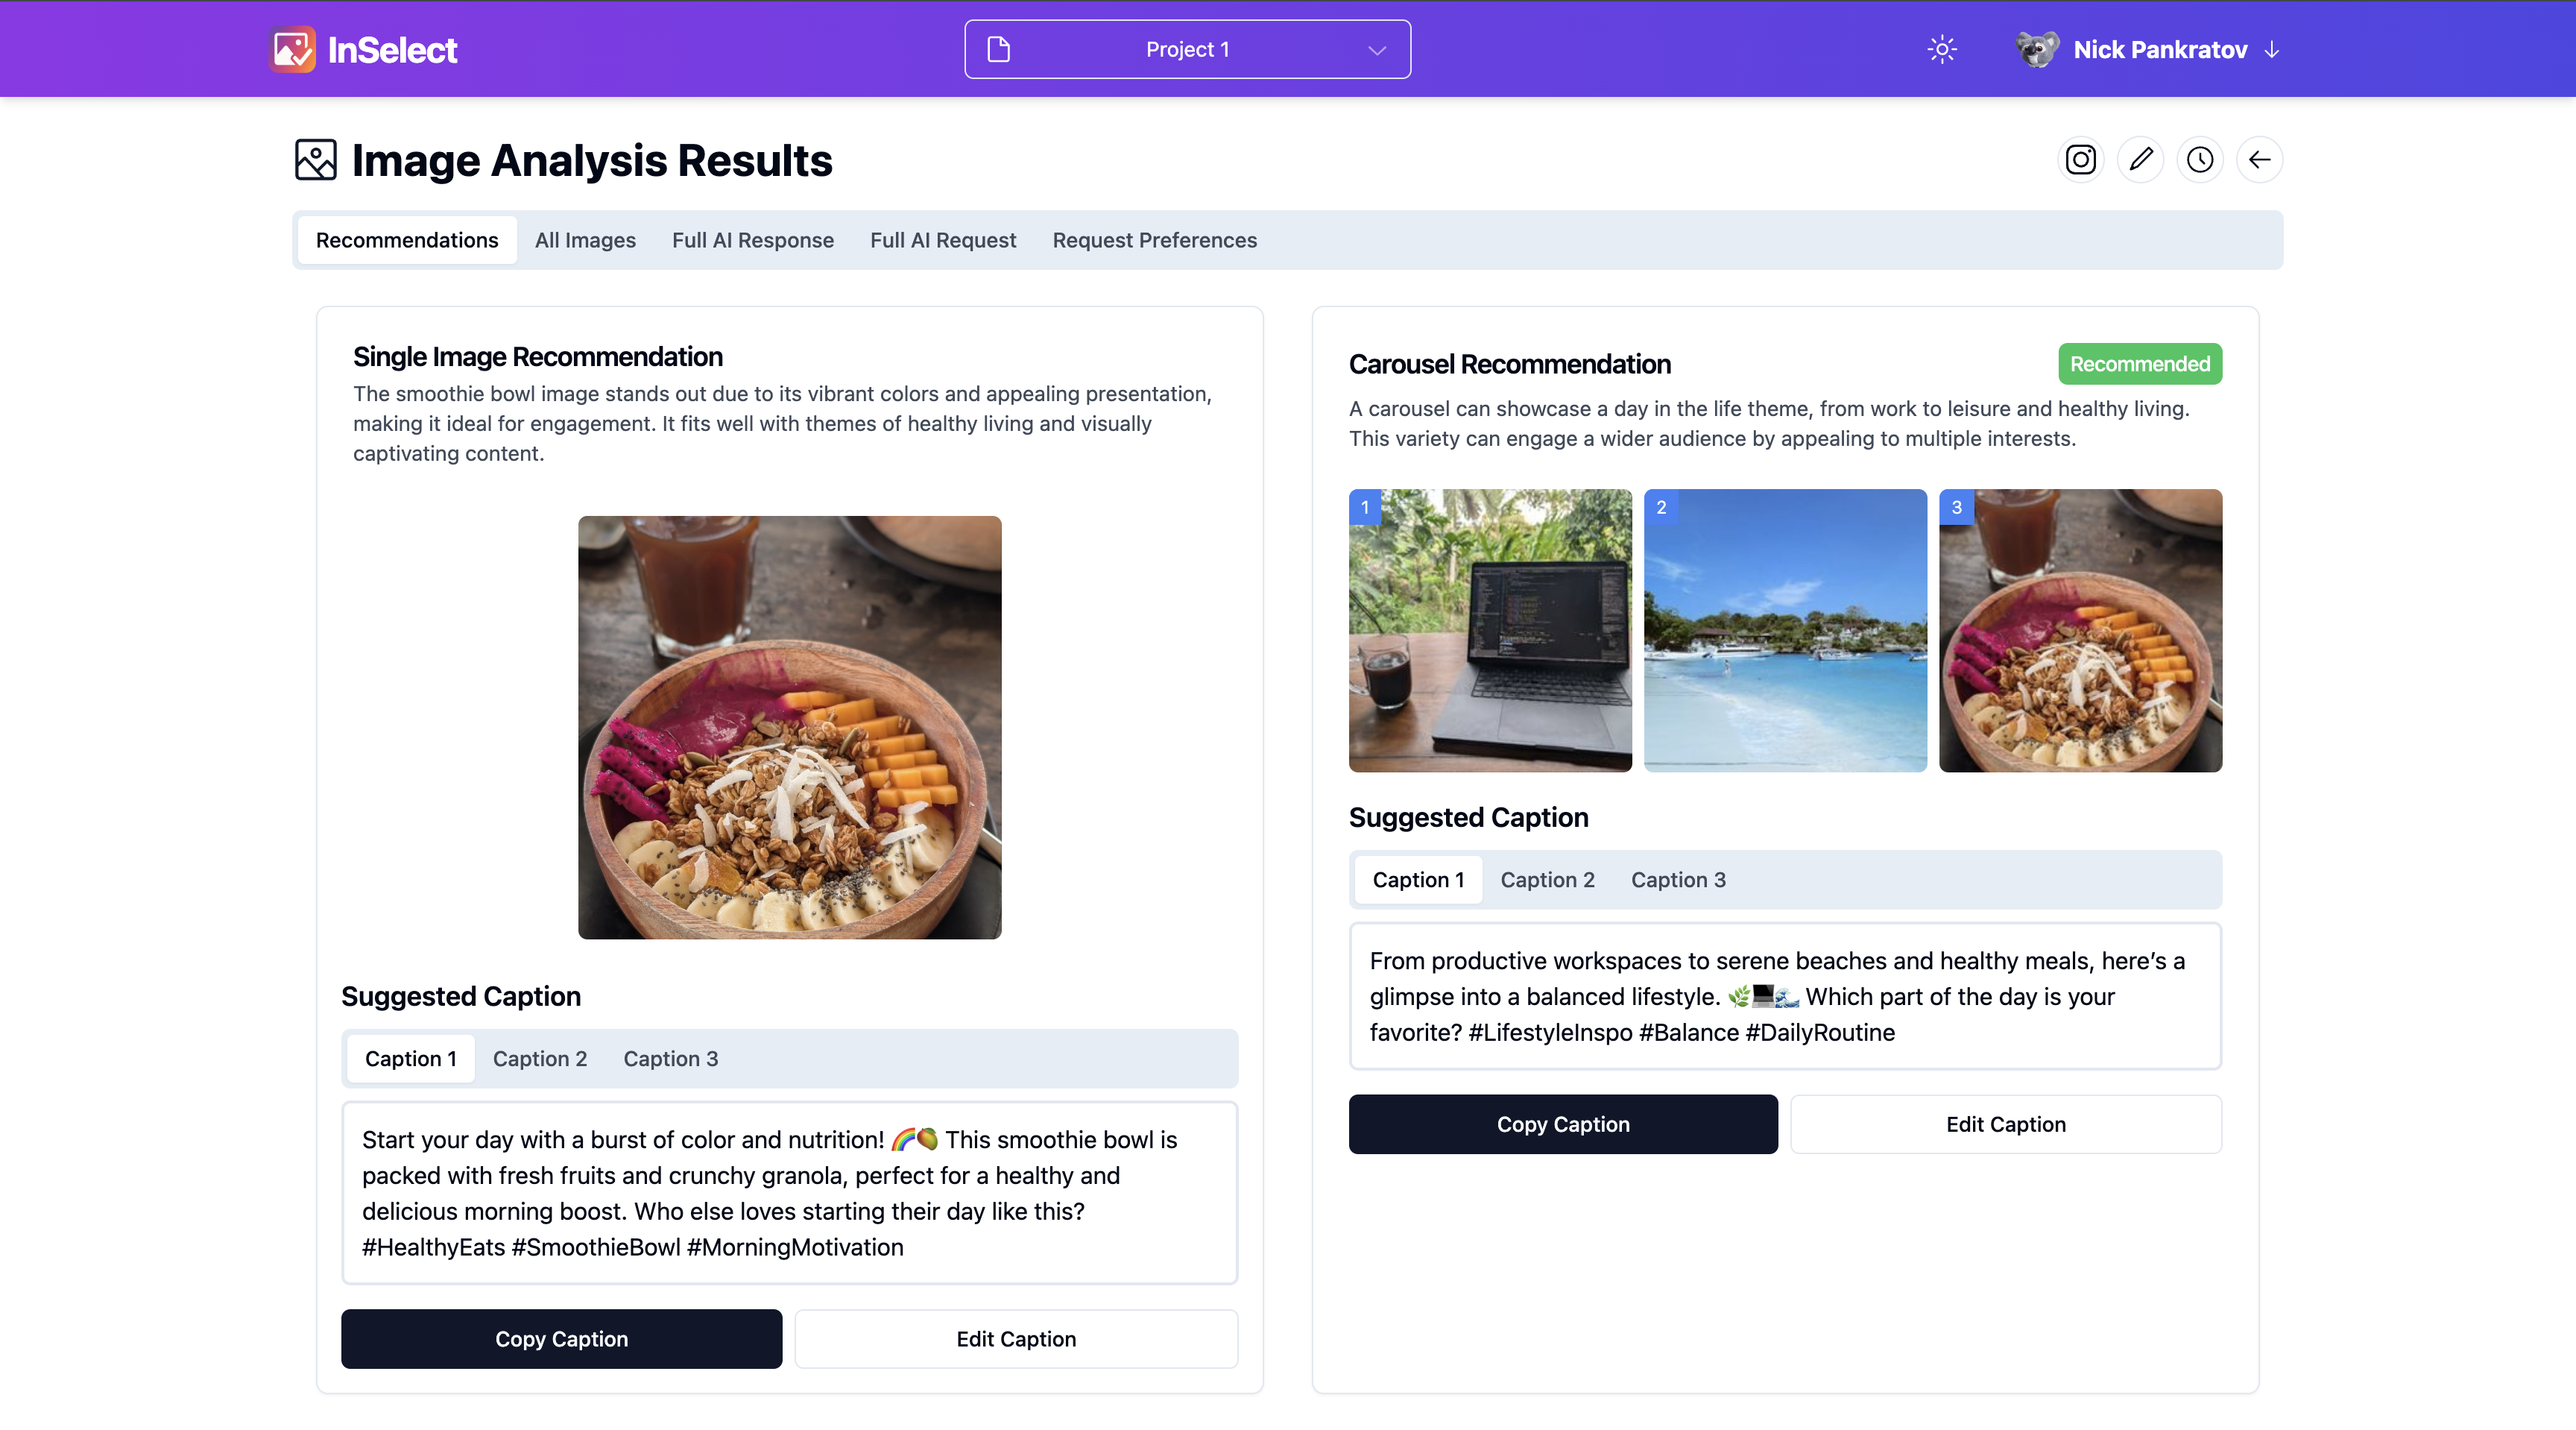Click the user avatar image
The width and height of the screenshot is (2576, 1430).
tap(2037, 49)
